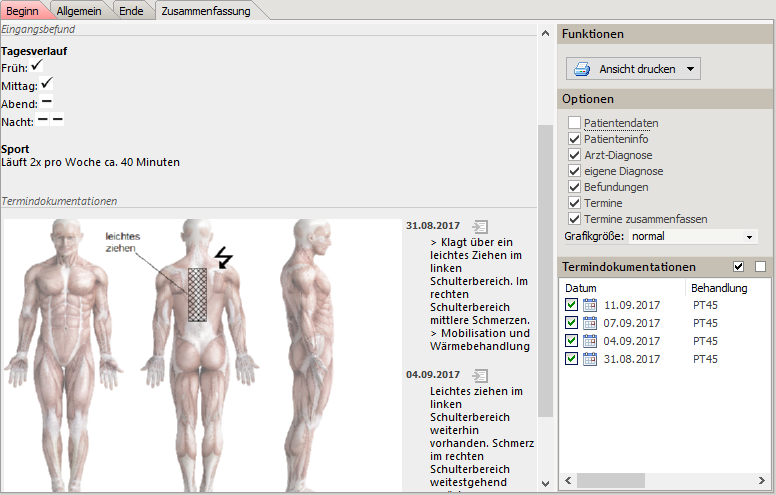
Task: Click the calendar icon for 07.09.2017
Action: pyautogui.click(x=590, y=323)
